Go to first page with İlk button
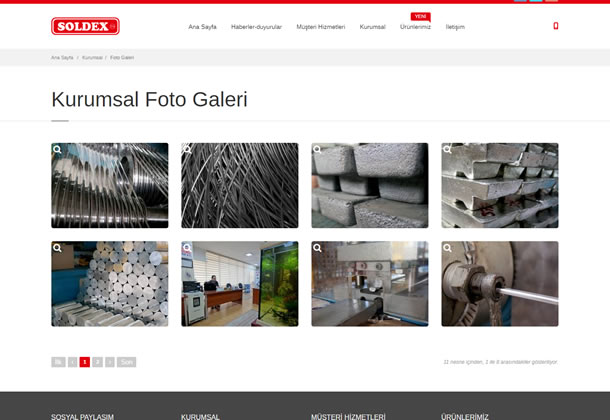 click(58, 362)
